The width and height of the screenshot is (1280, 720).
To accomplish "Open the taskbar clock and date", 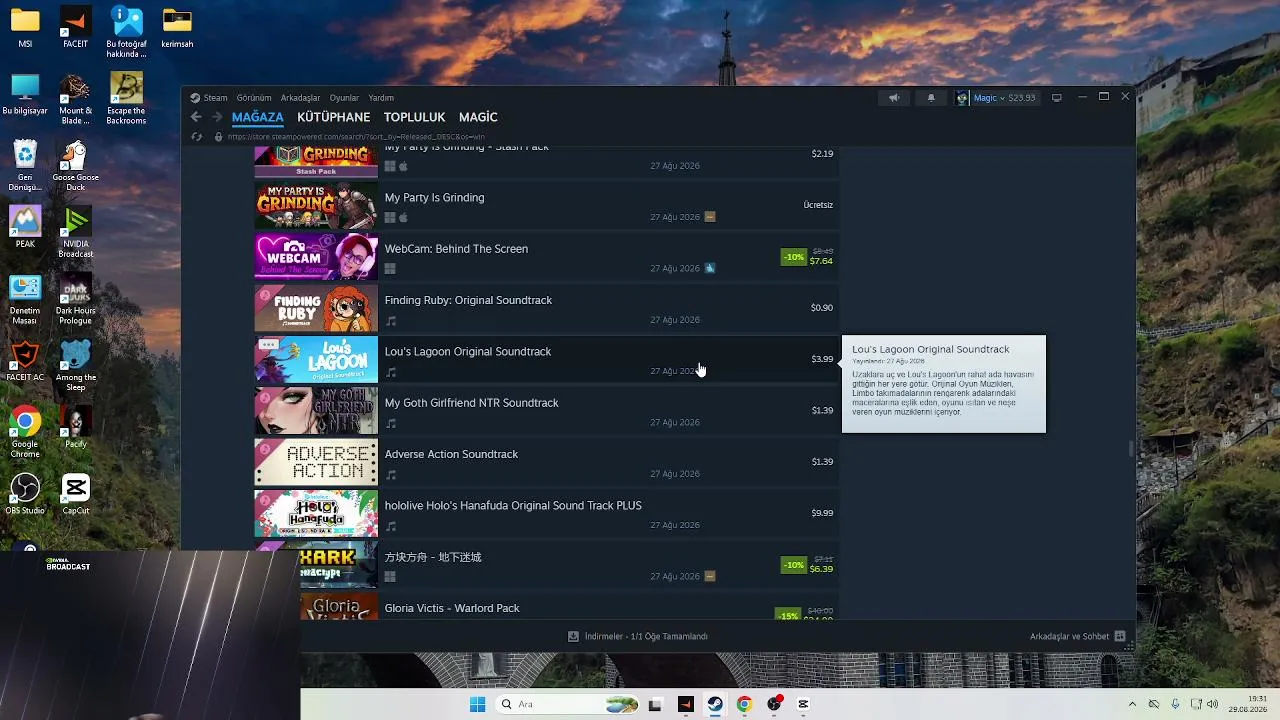I will coord(1249,704).
